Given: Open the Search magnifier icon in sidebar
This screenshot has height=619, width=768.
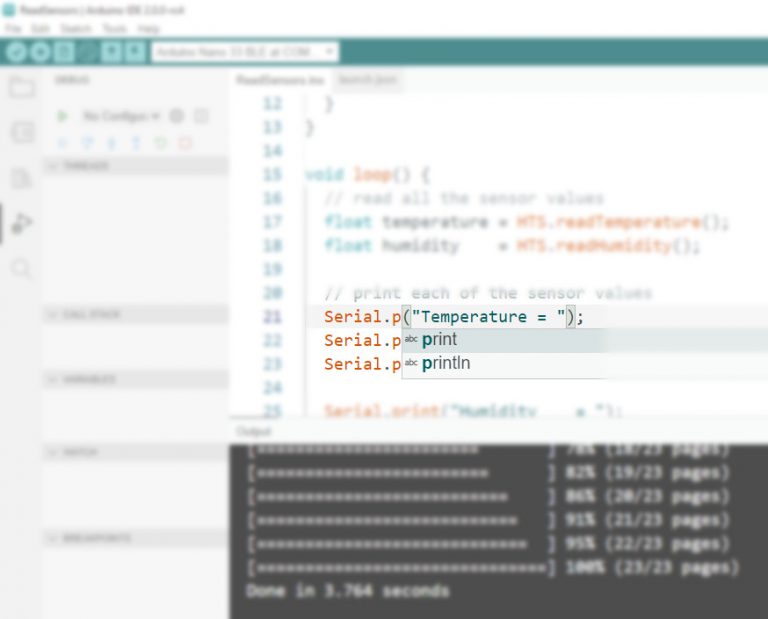Looking at the screenshot, I should point(22,269).
